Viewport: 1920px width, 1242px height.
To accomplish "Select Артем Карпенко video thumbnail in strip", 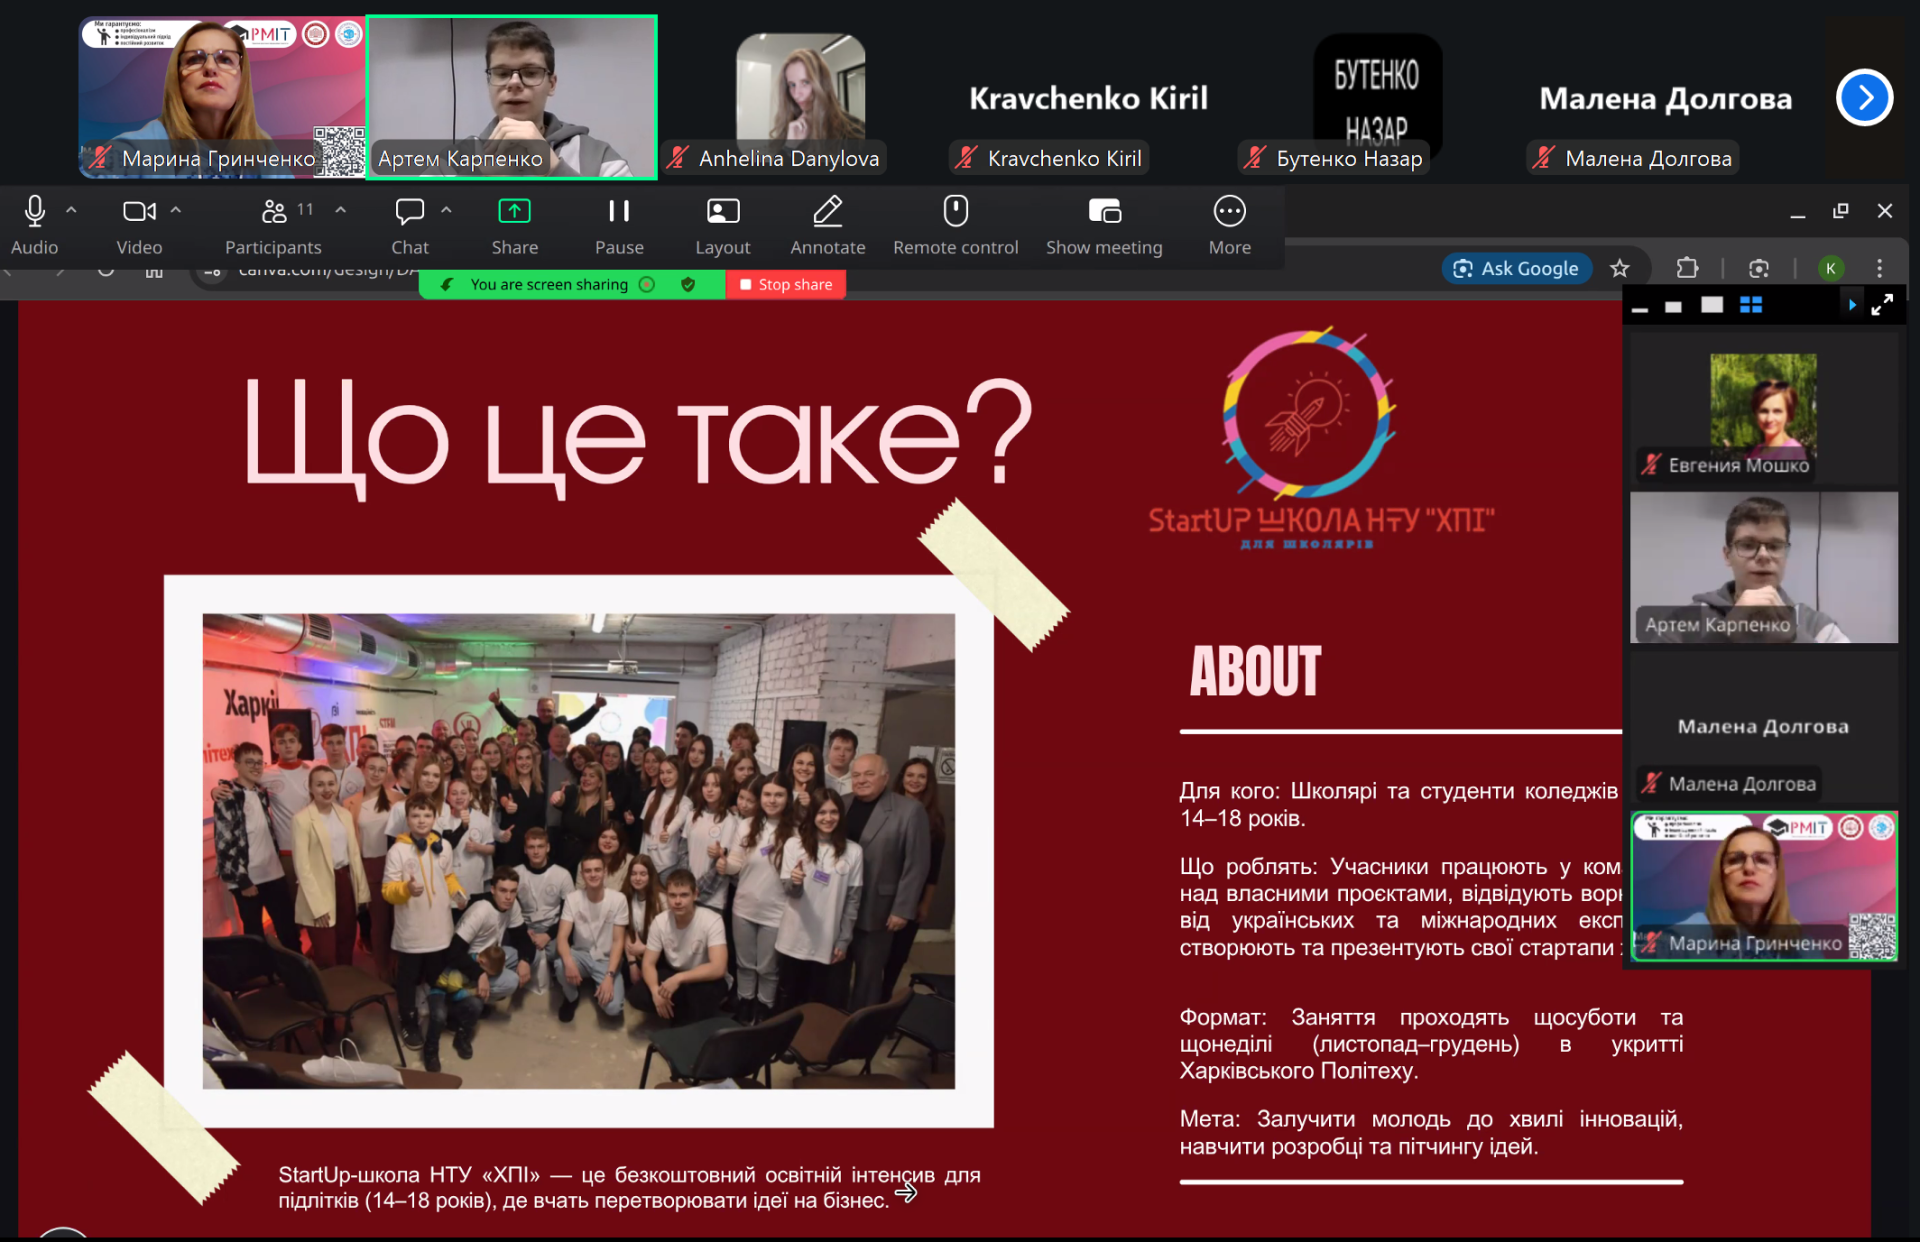I will click(x=511, y=97).
